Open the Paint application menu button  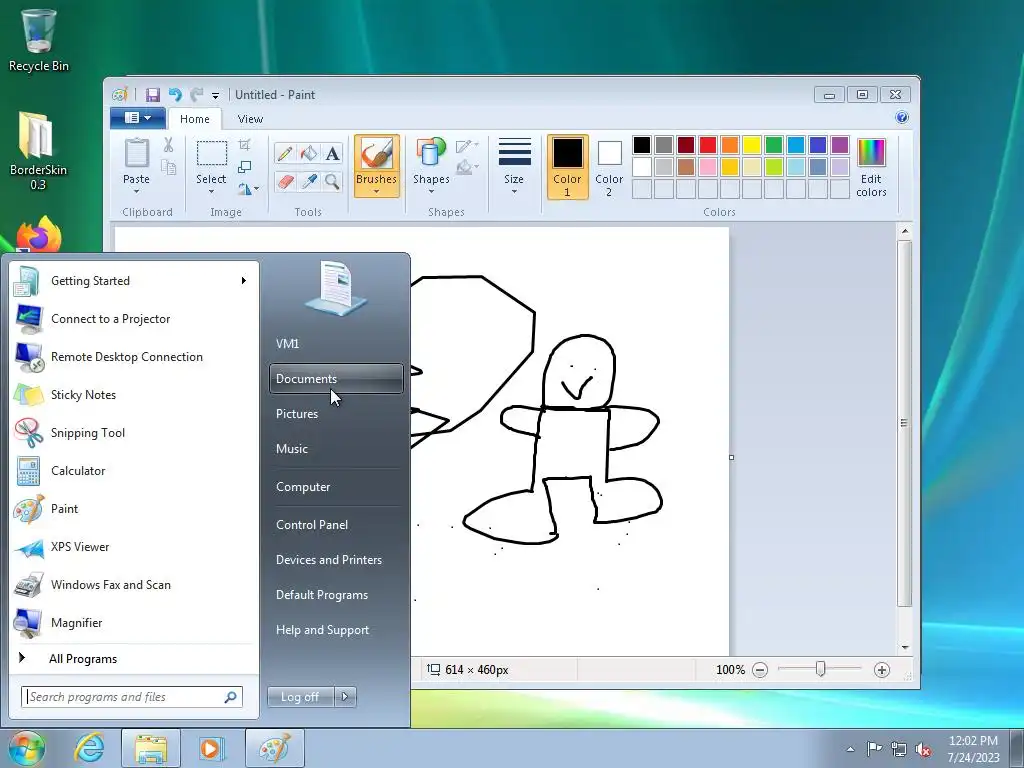[x=138, y=118]
